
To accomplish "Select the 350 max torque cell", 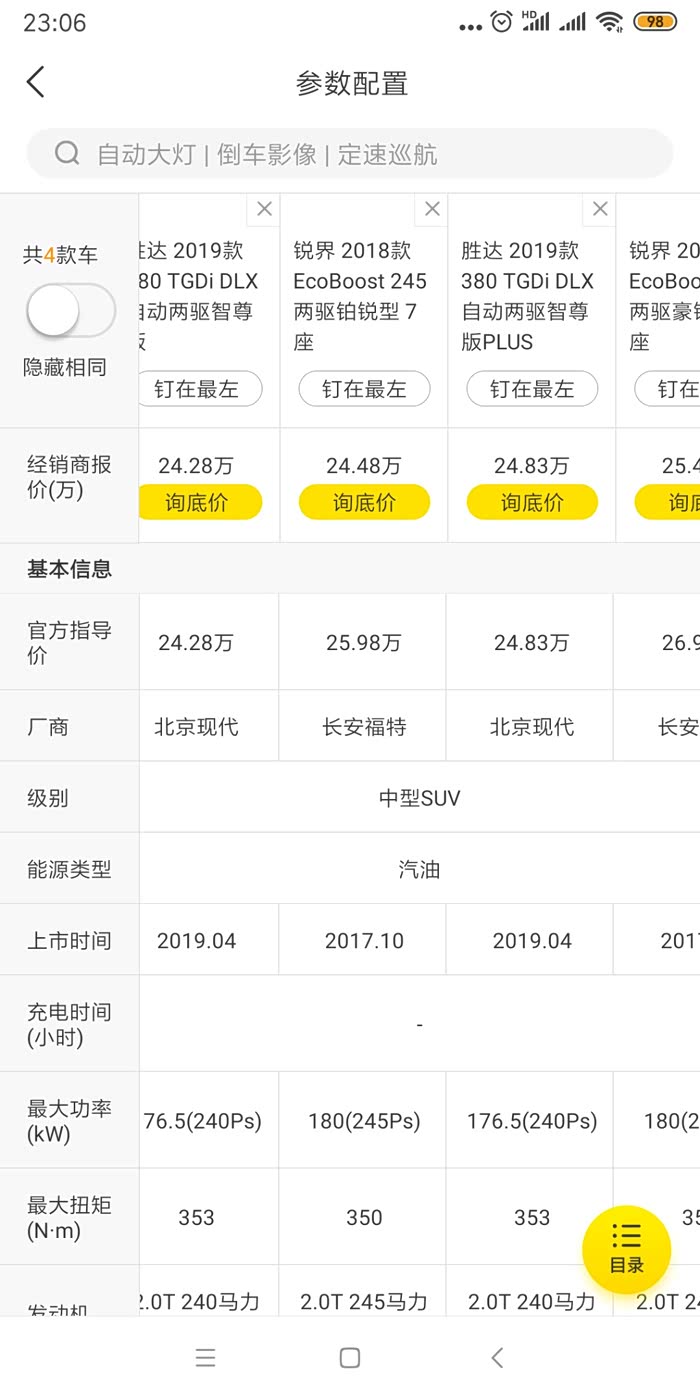I will point(364,1217).
